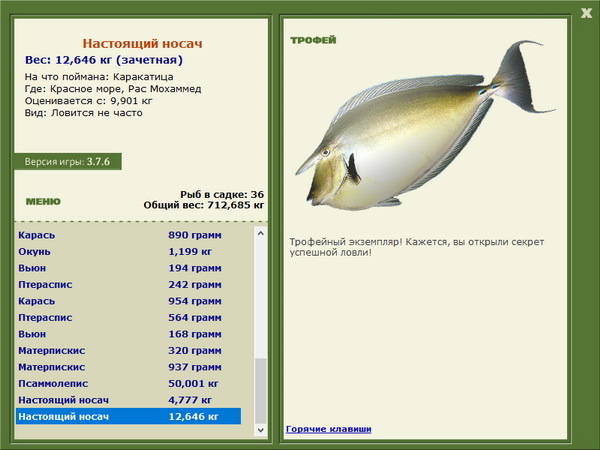Select Настоящий носач 4,777 кг row

[x=129, y=400]
